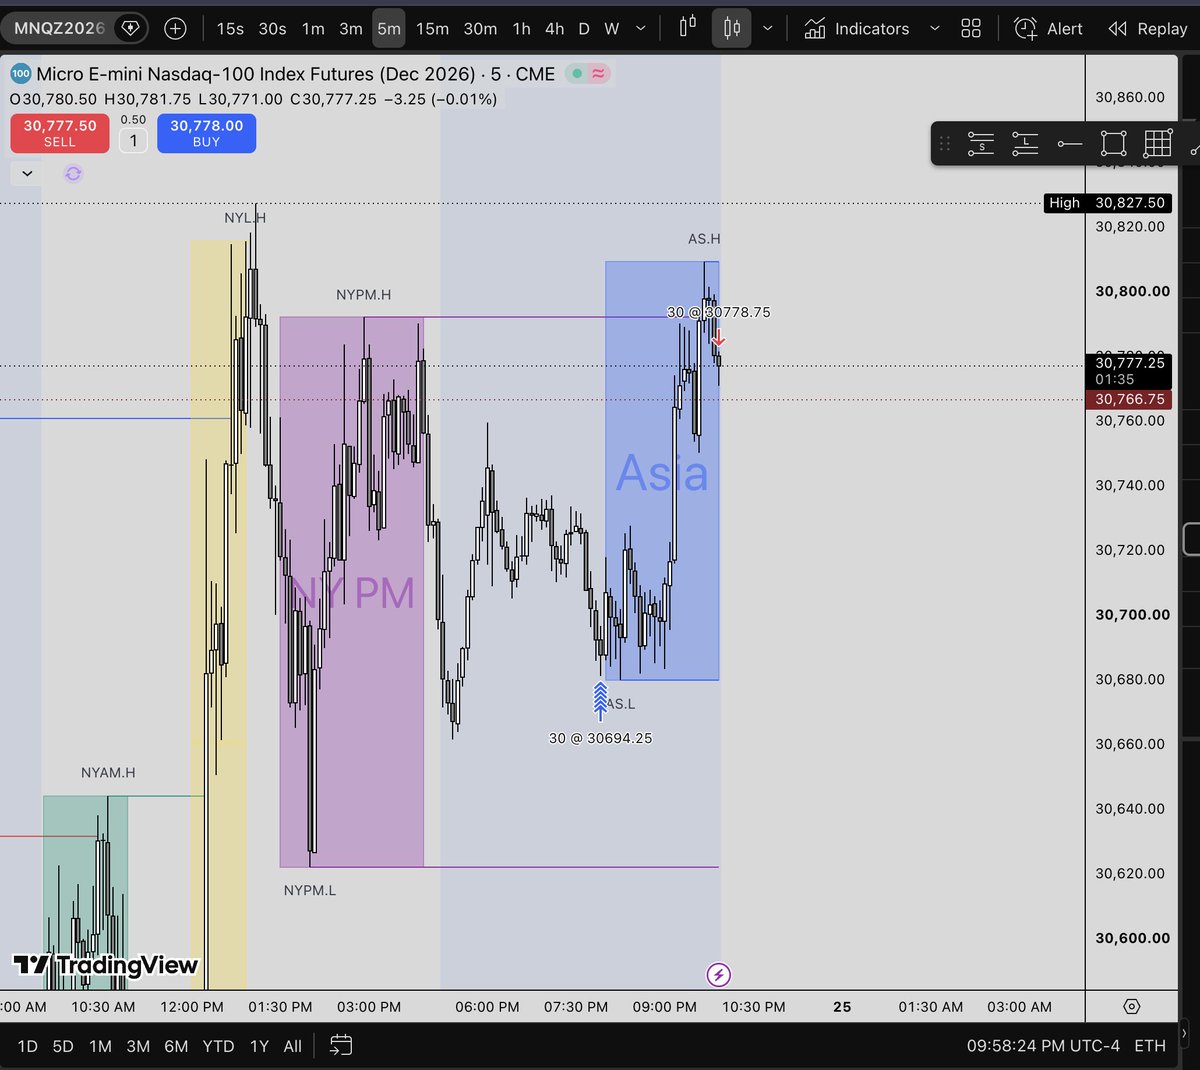Screen dimensions: 1200x1070
Task: Switch to the Daily (D) interval
Action: pyautogui.click(x=584, y=29)
